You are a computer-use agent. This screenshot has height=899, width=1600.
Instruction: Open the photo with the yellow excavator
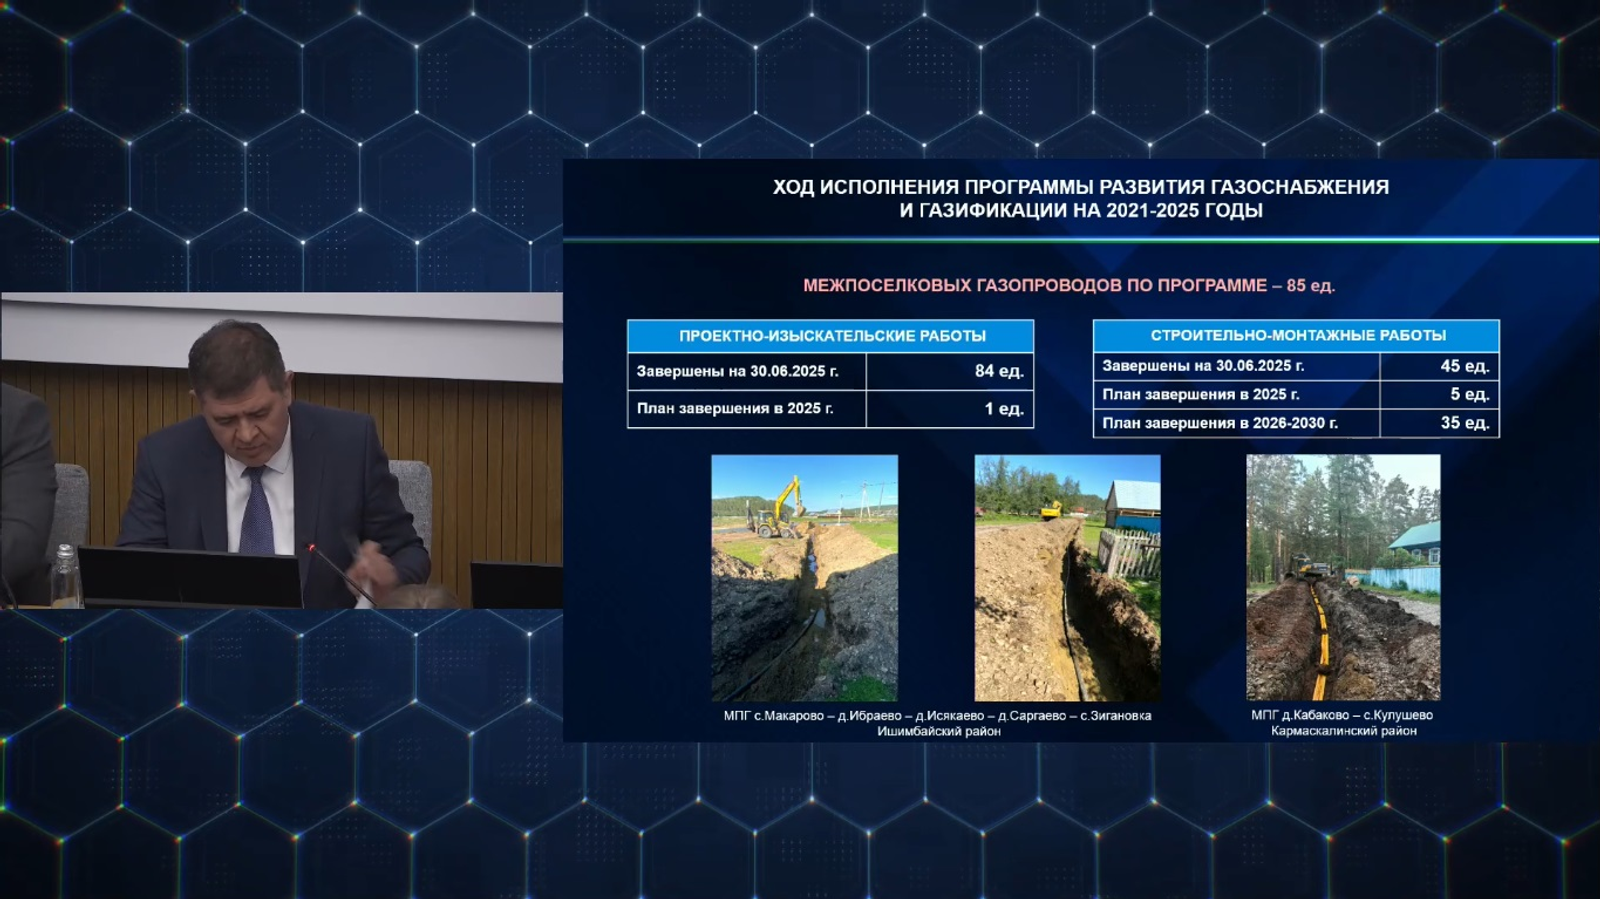tap(804, 577)
